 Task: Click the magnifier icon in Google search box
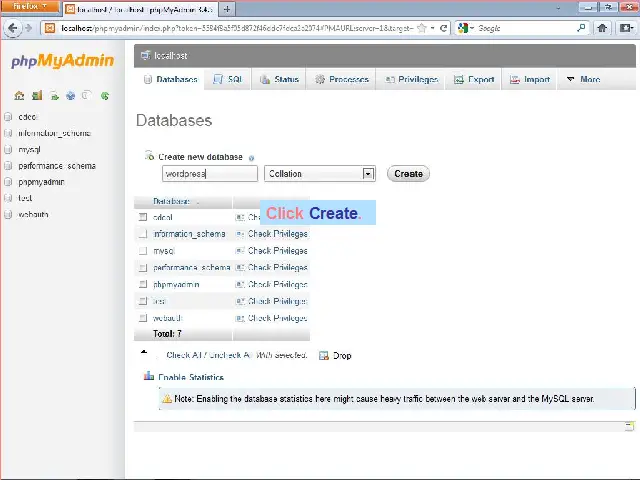[581, 28]
